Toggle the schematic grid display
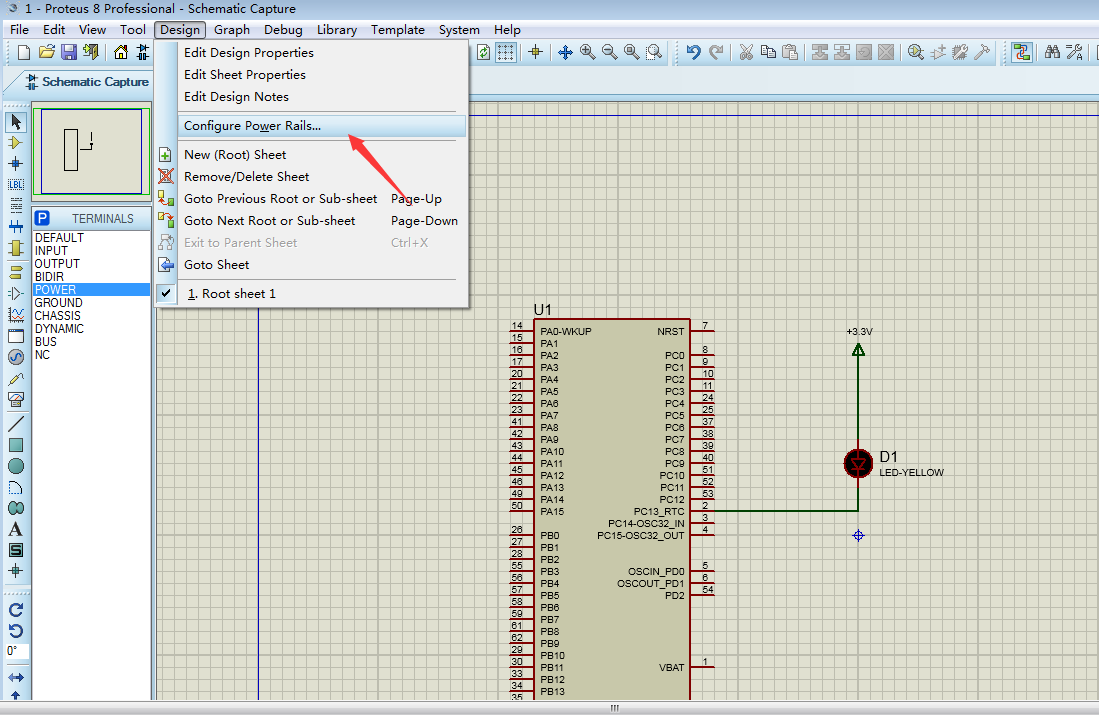The height and width of the screenshot is (715, 1099). (x=505, y=52)
